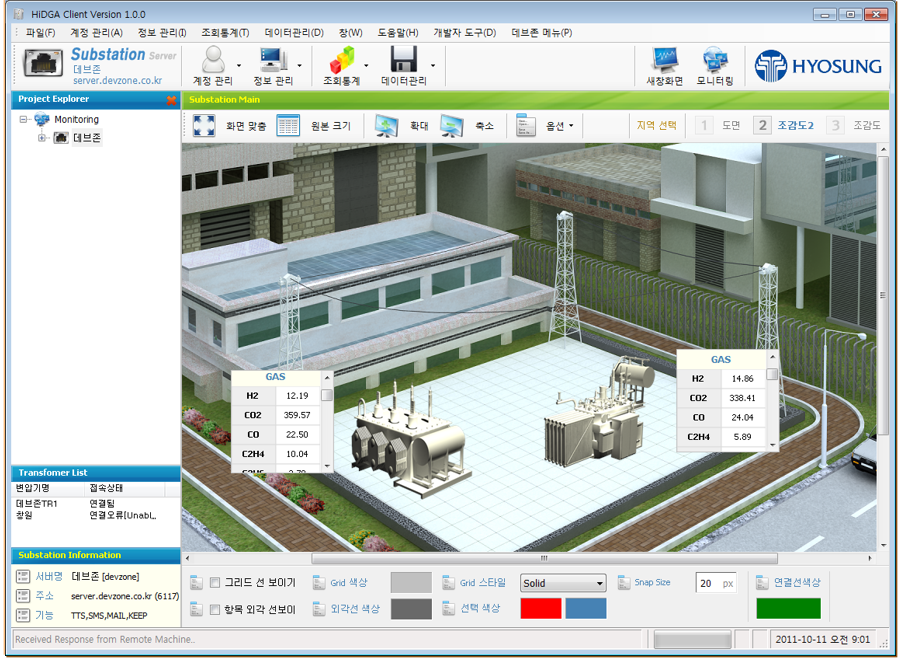Open the 도움말(H) menu
The height and width of the screenshot is (660, 899).
coord(398,33)
